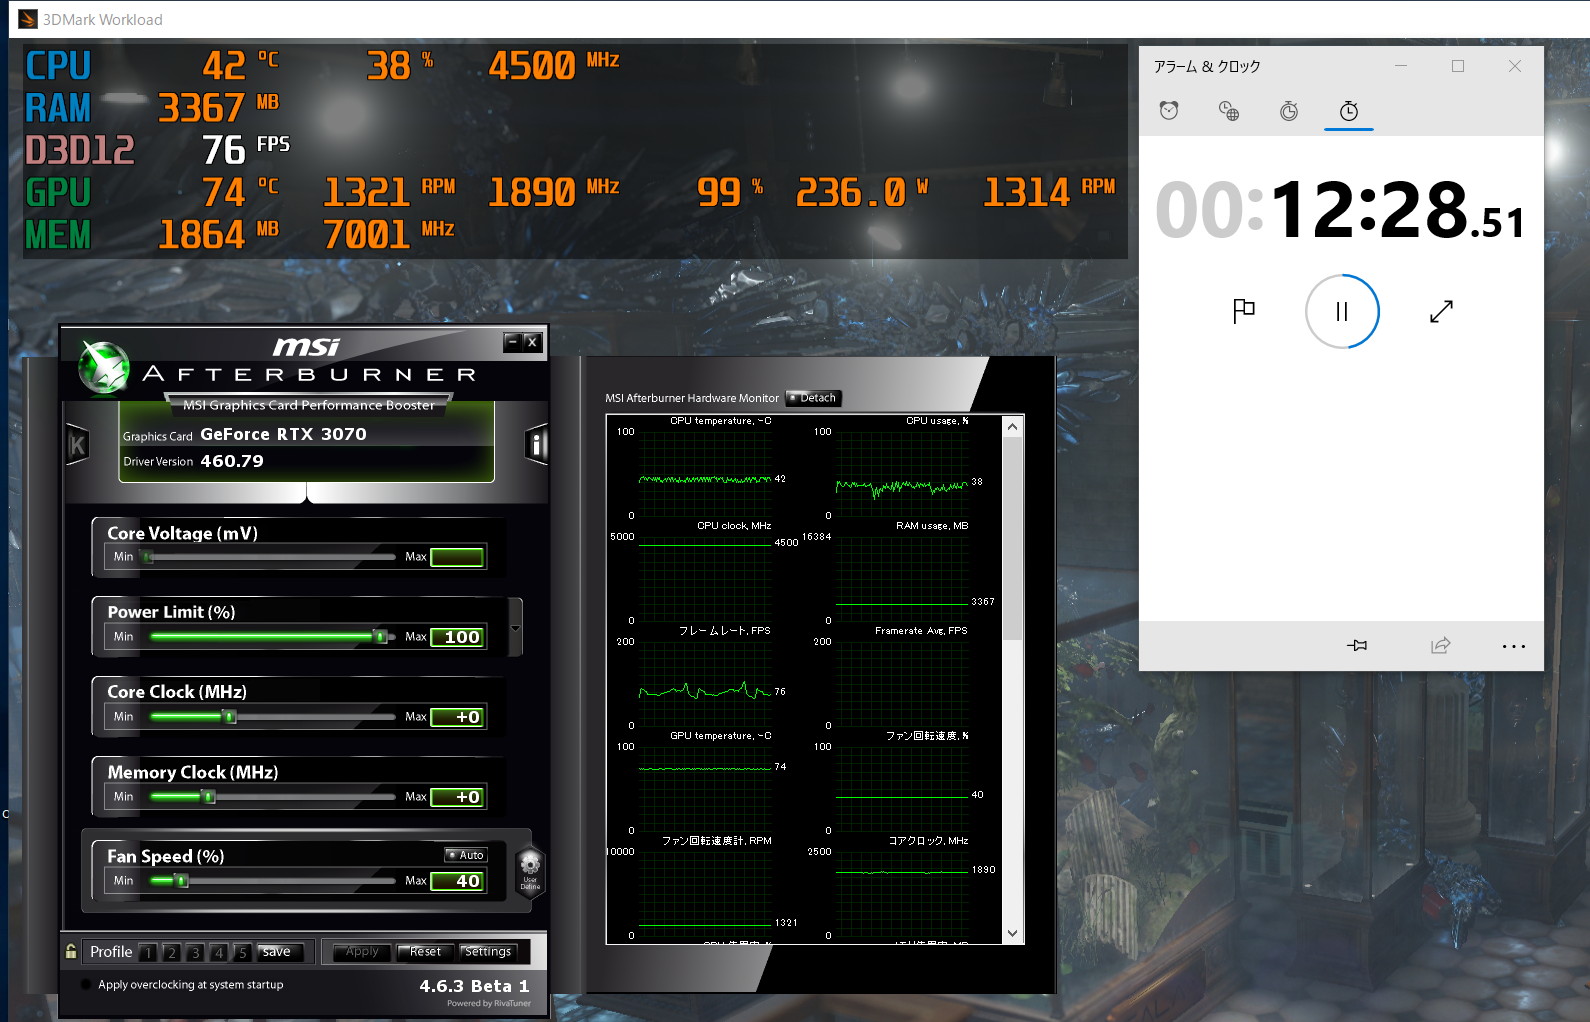
Task: Pin the clock with the pin icon
Action: point(1357,645)
